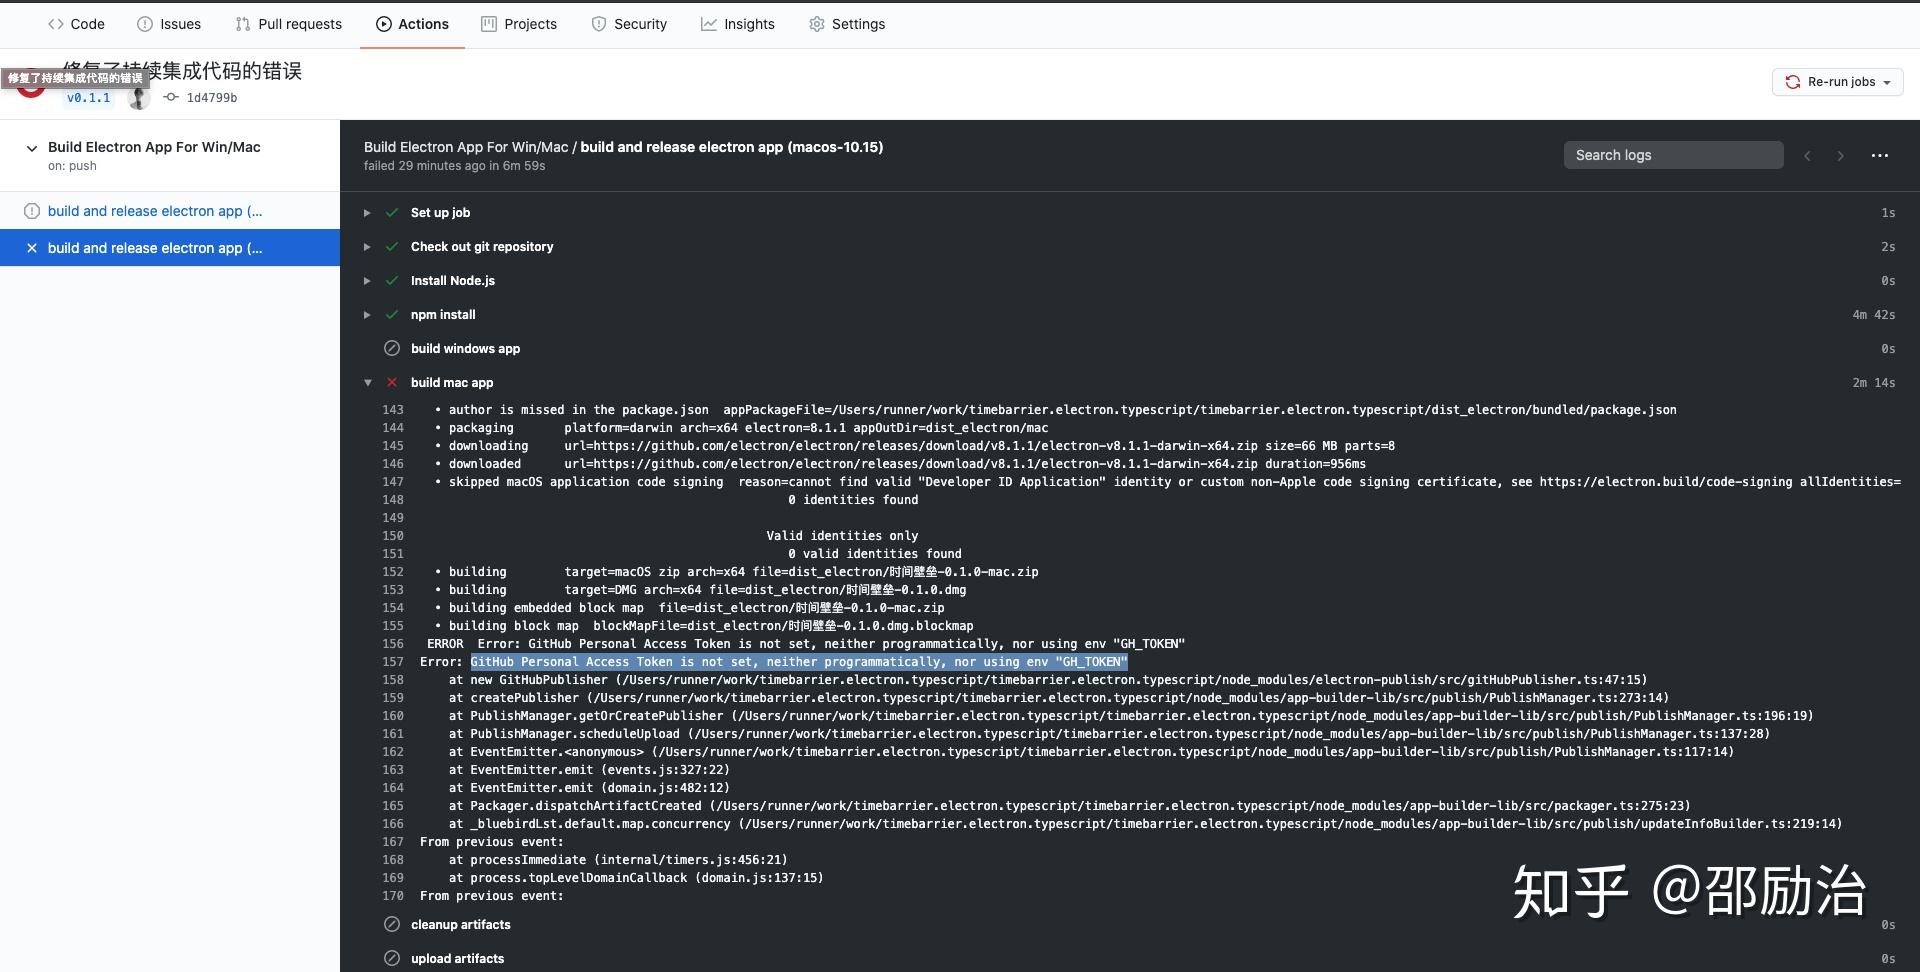Collapse the build mac app step
1920x972 pixels.
(367, 382)
